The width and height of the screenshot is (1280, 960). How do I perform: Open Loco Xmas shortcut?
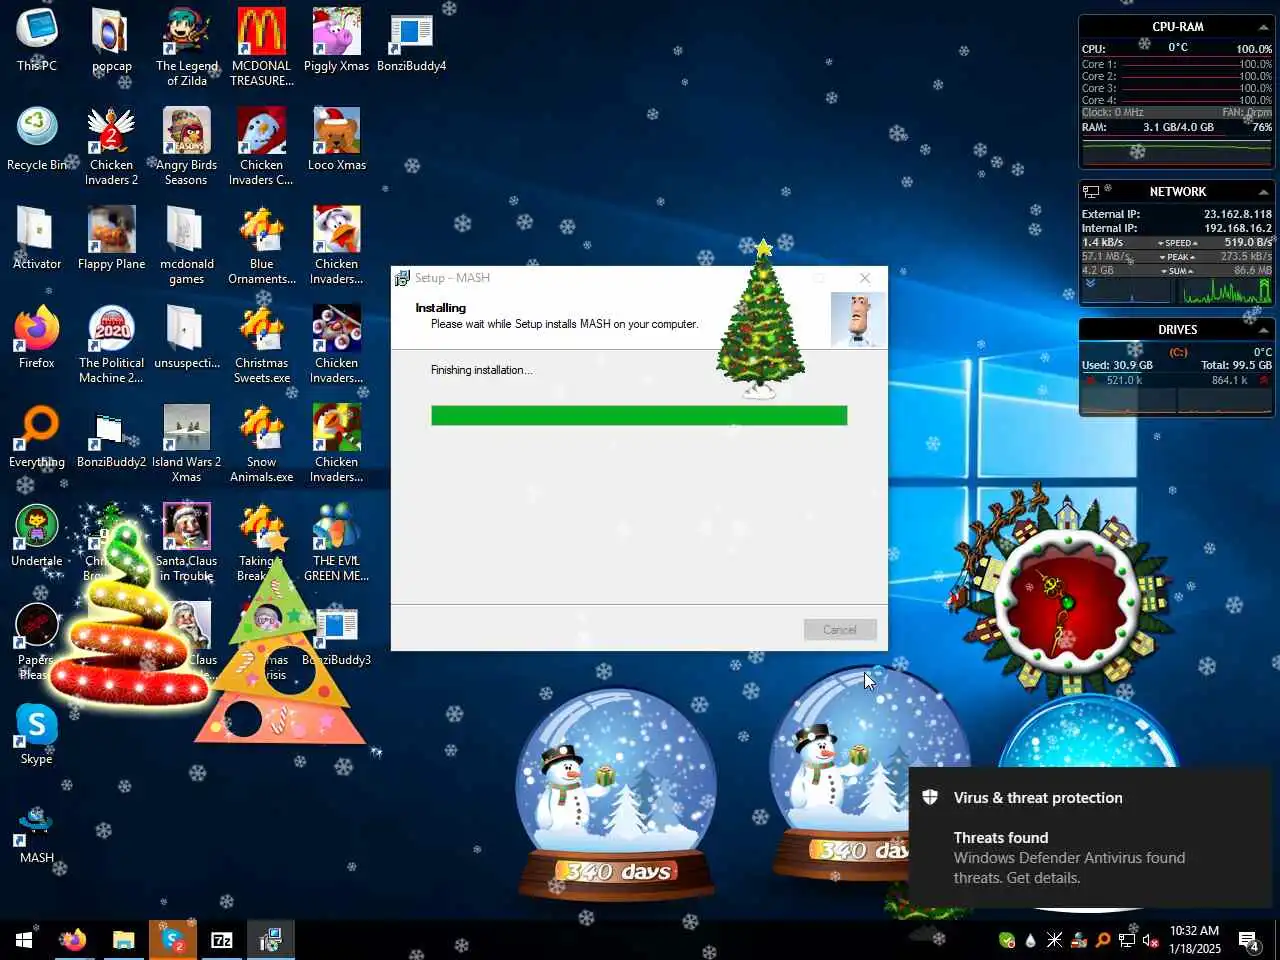click(x=336, y=139)
